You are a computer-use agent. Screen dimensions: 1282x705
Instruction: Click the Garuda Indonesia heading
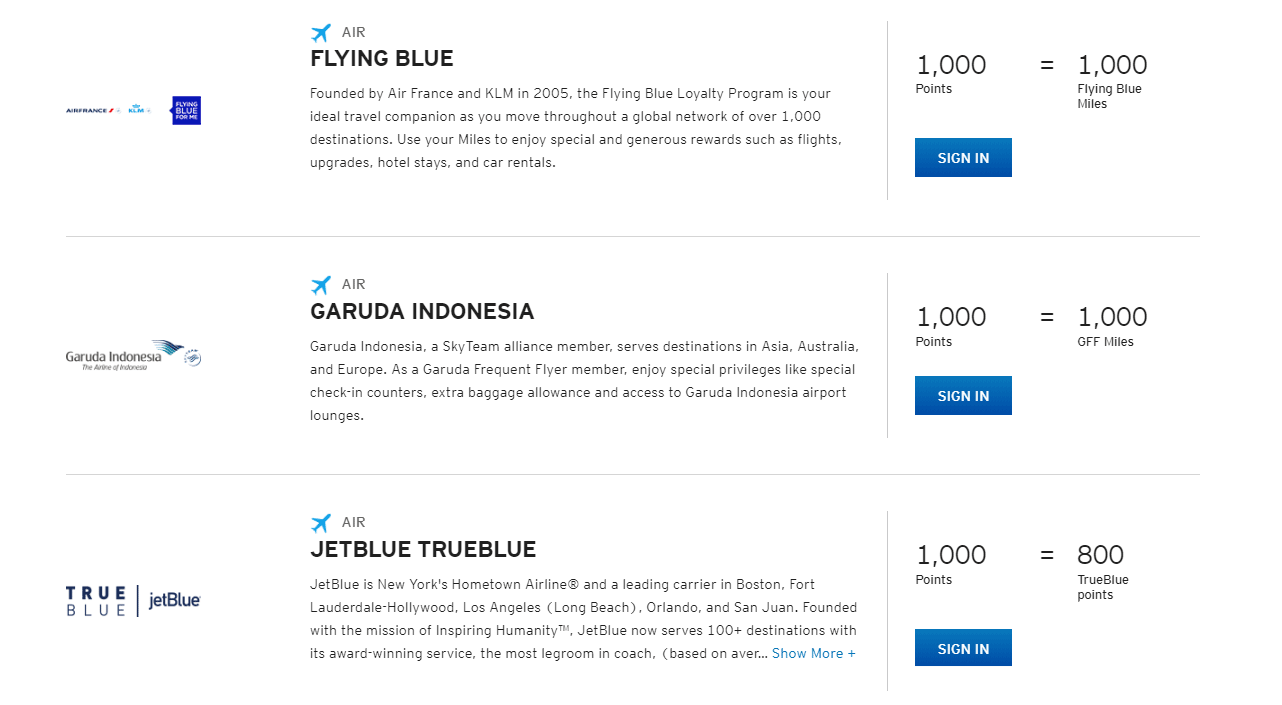[x=422, y=312]
